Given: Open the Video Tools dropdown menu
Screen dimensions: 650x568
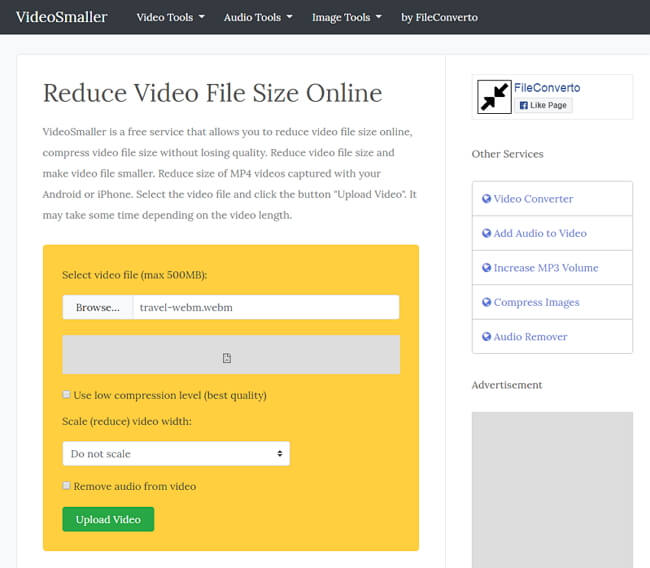Looking at the screenshot, I should pyautogui.click(x=170, y=17).
